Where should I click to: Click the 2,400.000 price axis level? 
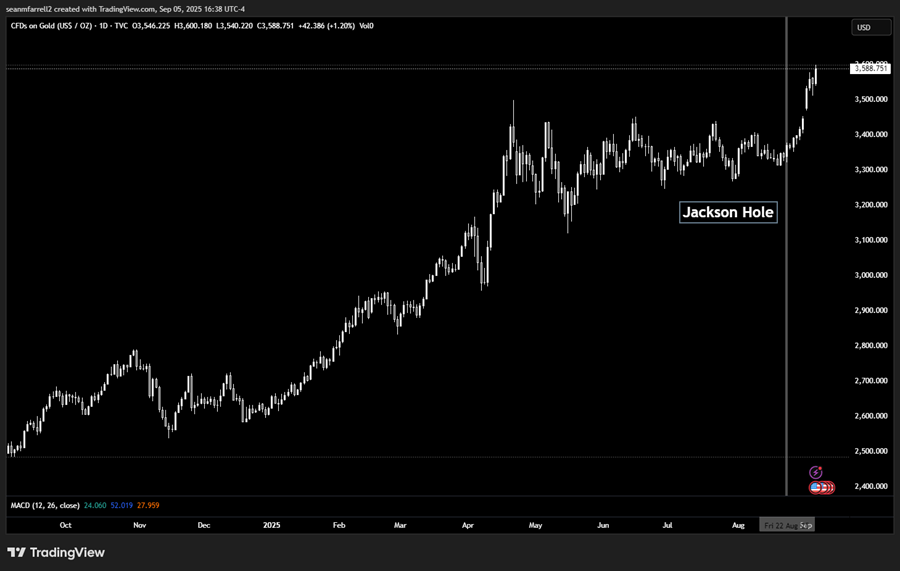[x=870, y=486]
